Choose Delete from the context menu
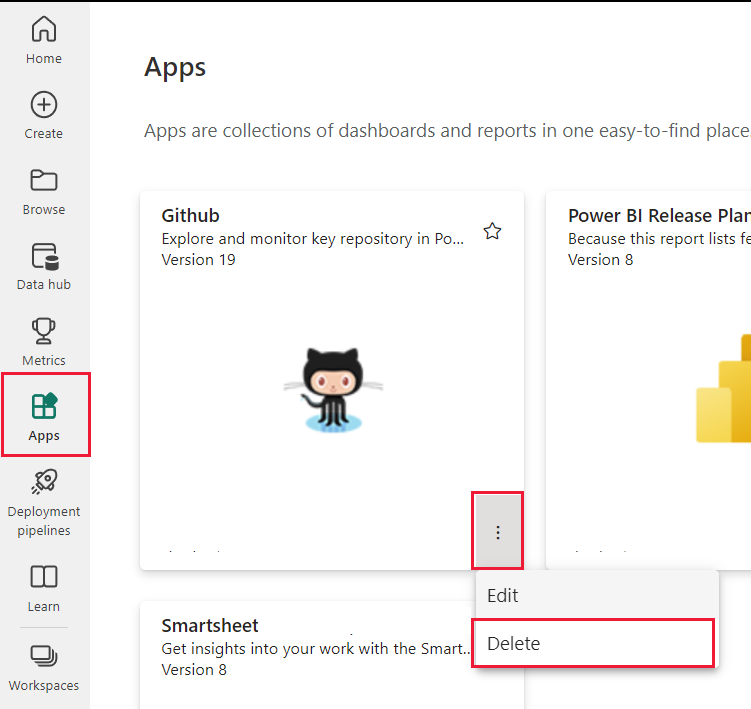The image size is (751, 709). point(593,643)
